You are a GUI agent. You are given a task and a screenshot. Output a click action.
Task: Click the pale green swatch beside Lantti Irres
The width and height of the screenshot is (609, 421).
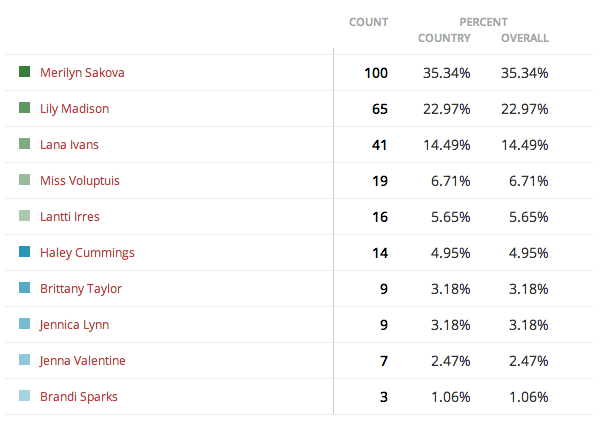pos(24,216)
